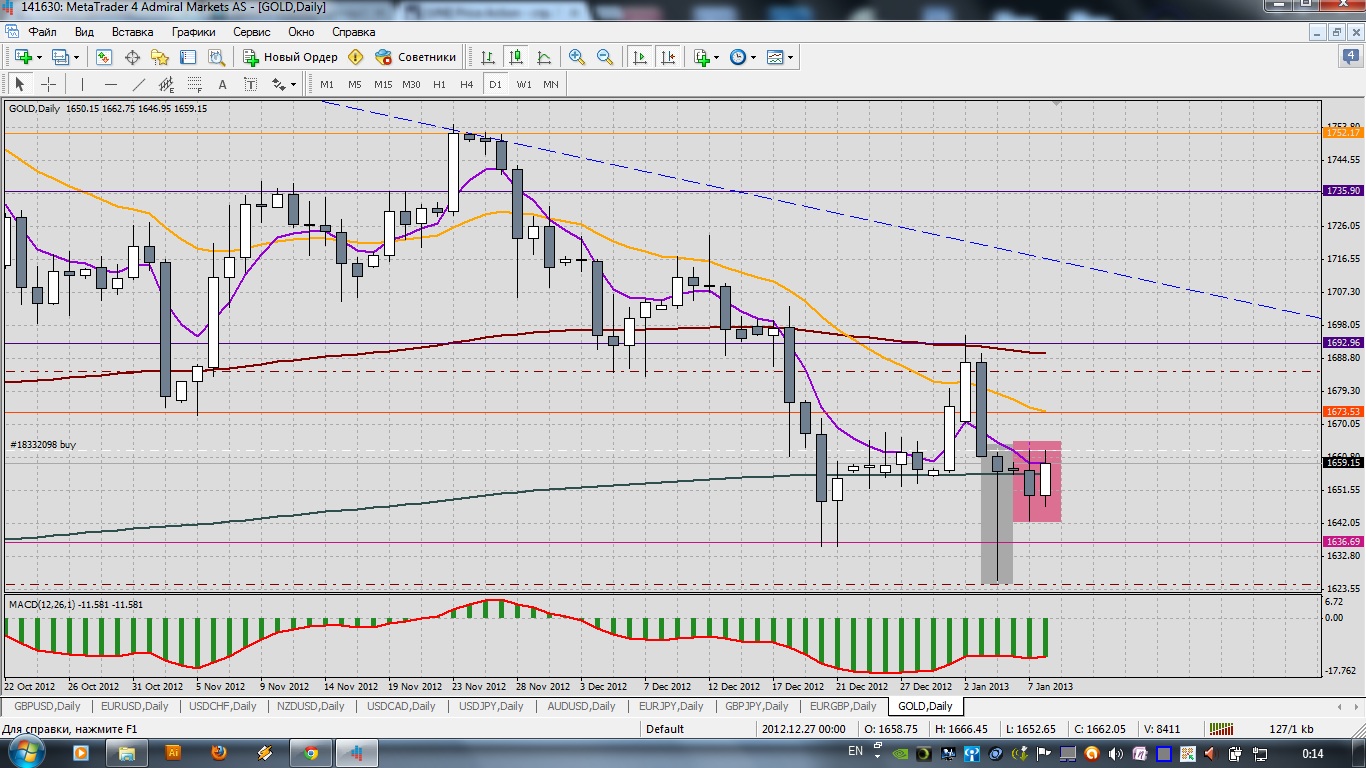Switch timeframe to M15
This screenshot has height=768, width=1366.
coord(383,84)
